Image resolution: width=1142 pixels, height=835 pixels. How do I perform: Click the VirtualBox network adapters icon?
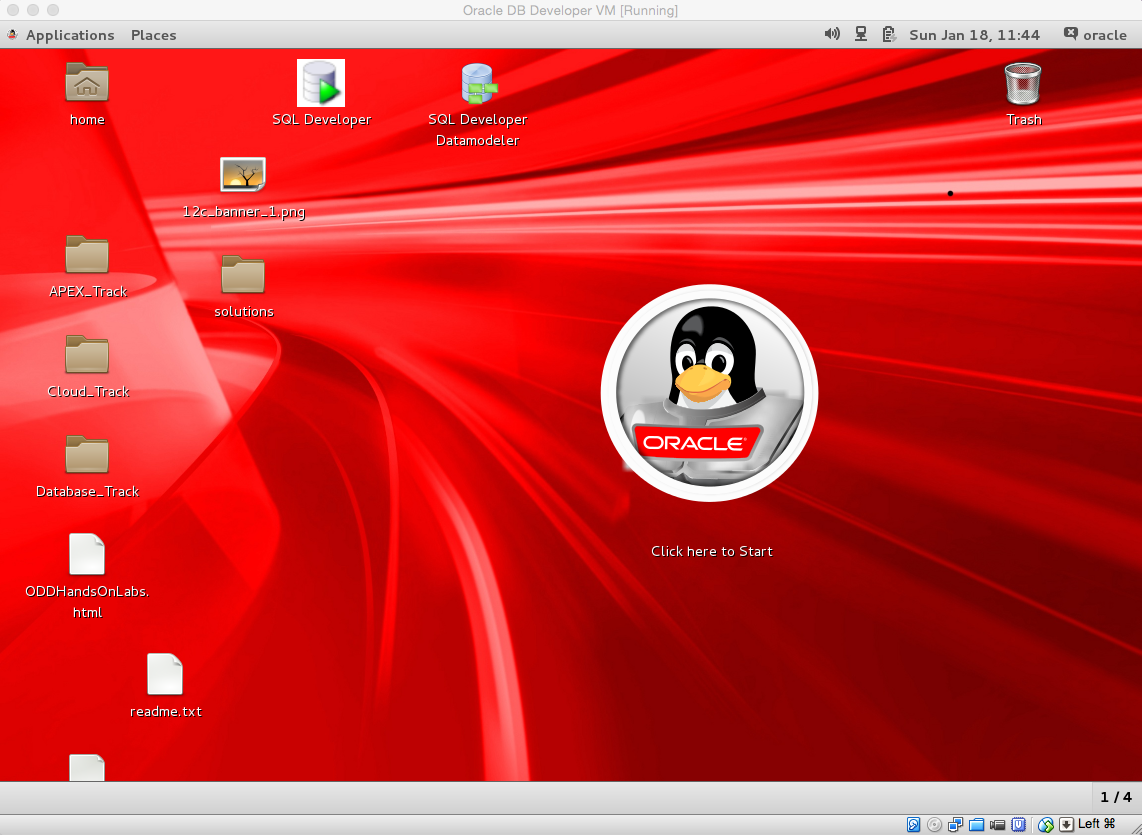pos(956,824)
